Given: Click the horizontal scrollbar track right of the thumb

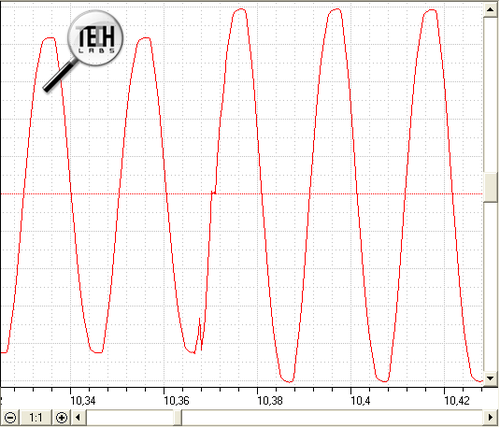Looking at the screenshot, I should (332, 418).
